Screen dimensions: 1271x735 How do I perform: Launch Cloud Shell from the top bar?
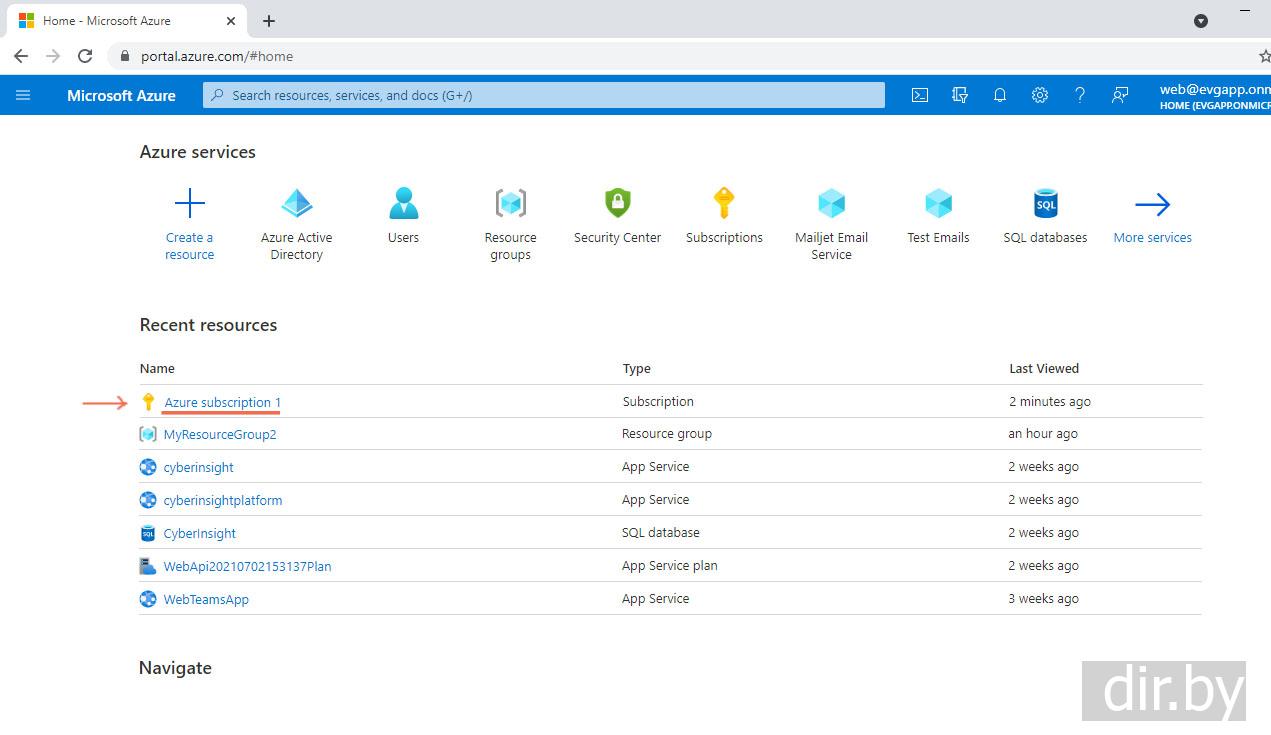tap(920, 95)
